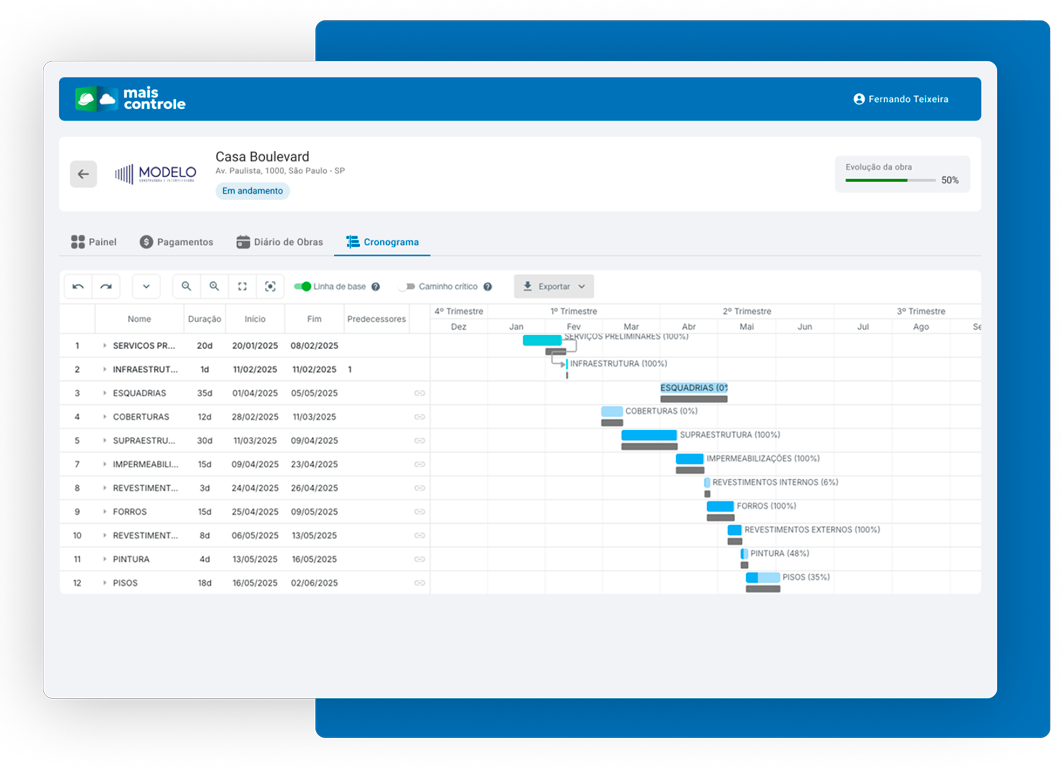Screen dimensions: 1063x768
Task: Click the link icon in the ESQUADRIAS row
Action: point(419,393)
